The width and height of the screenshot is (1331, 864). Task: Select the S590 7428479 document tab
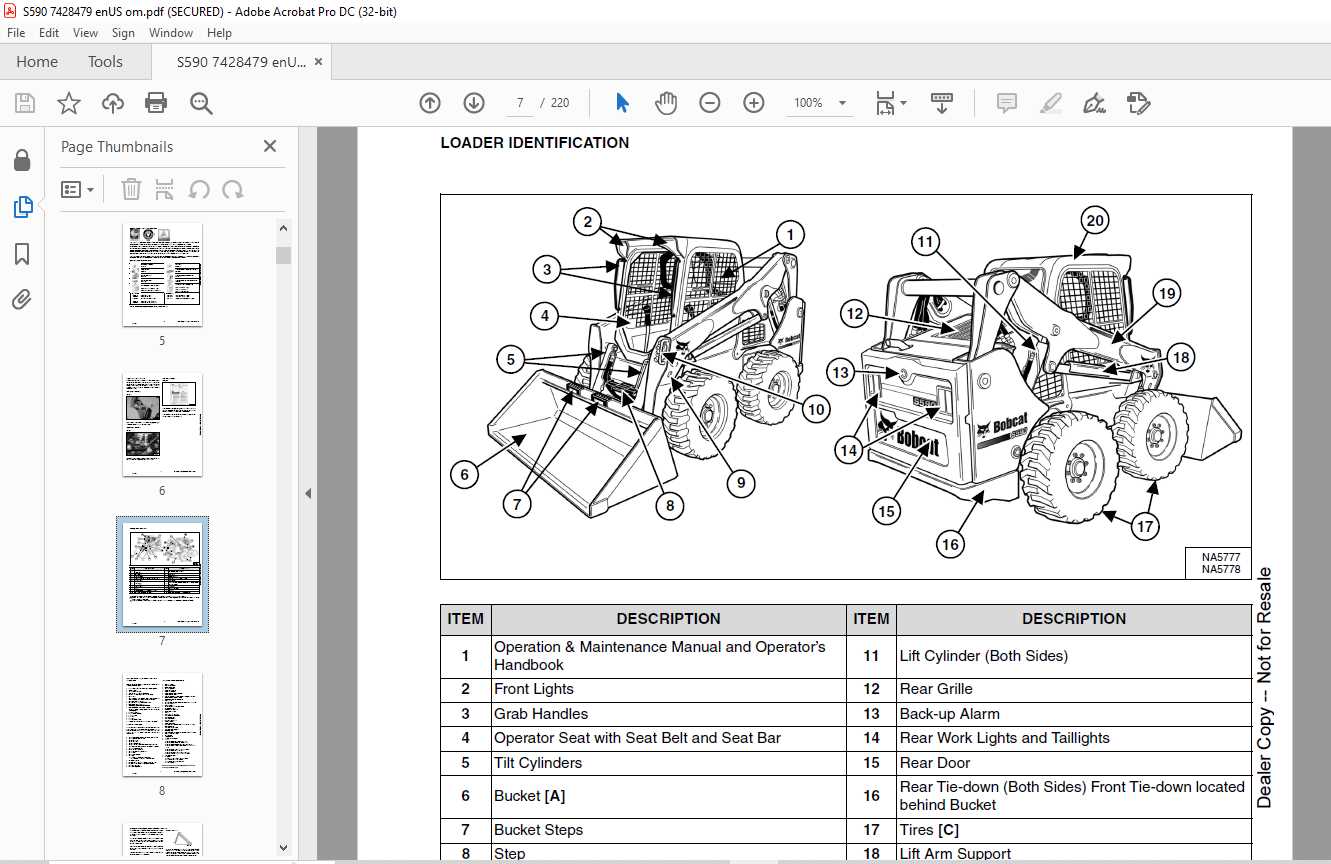pyautogui.click(x=241, y=62)
